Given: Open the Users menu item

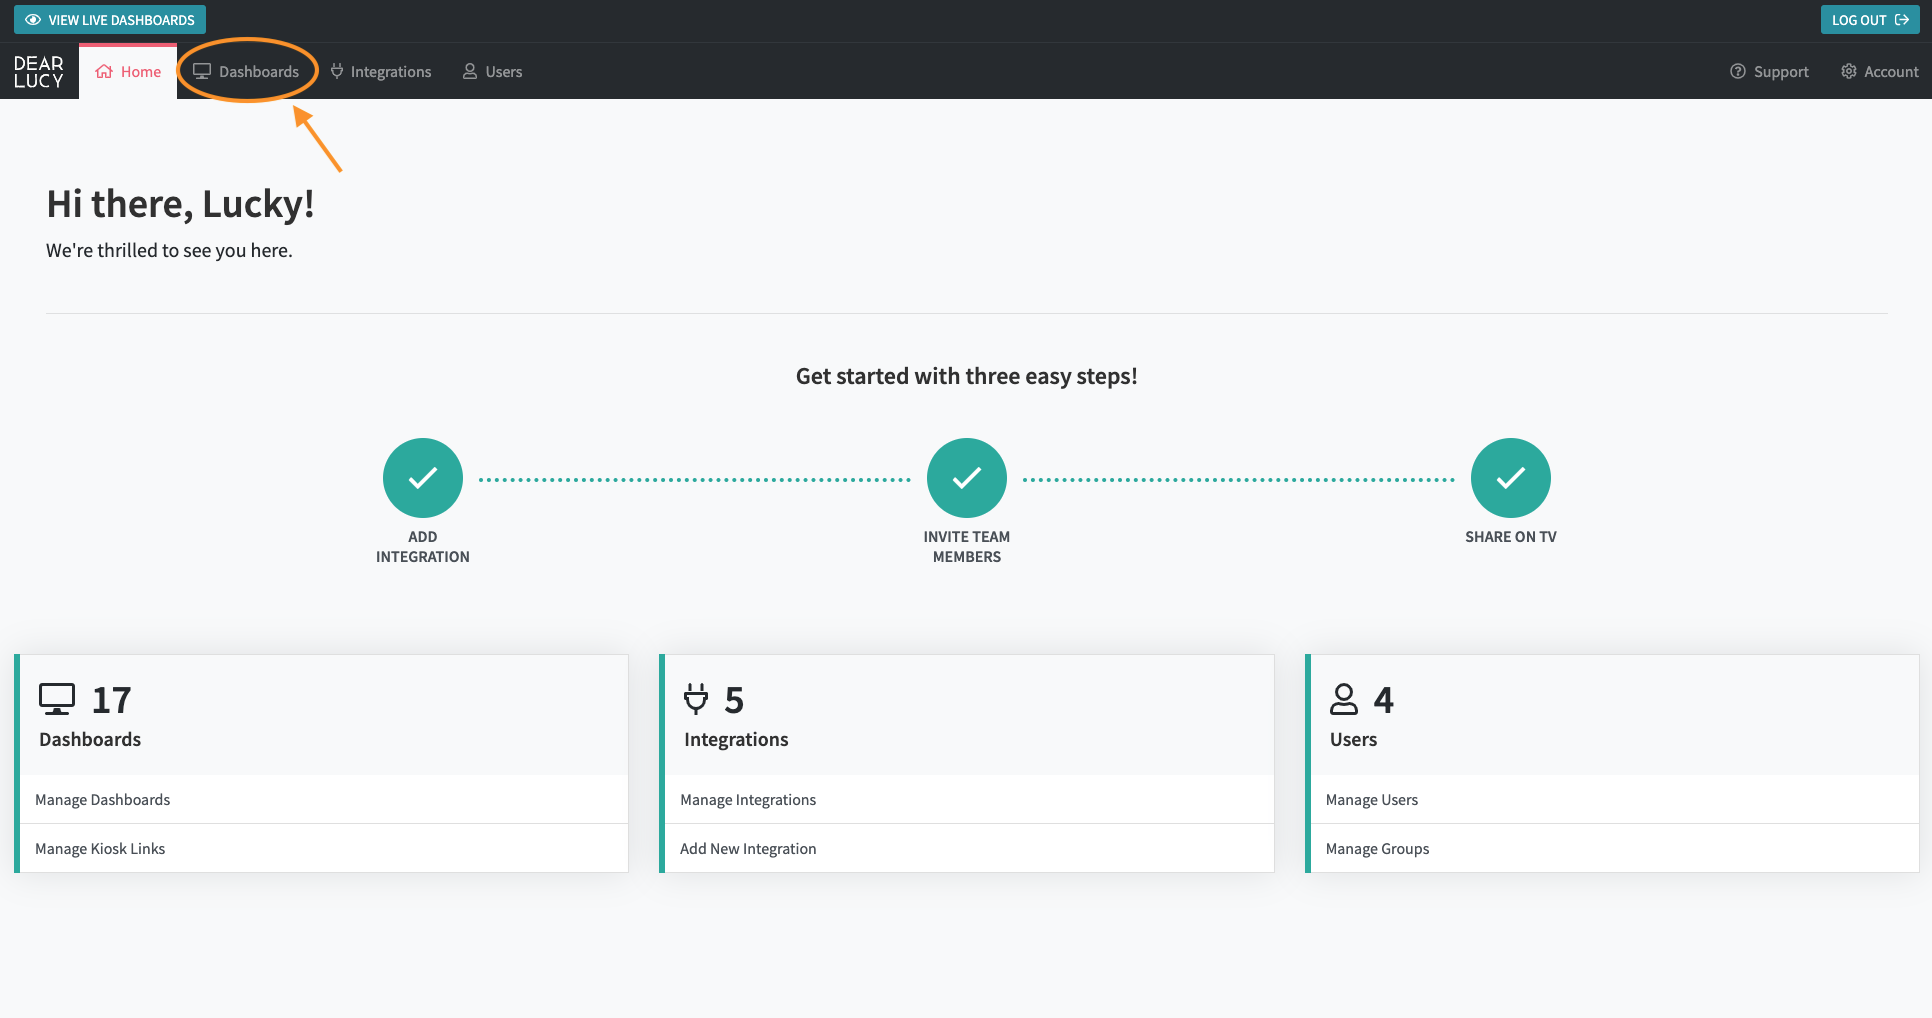Looking at the screenshot, I should [492, 72].
